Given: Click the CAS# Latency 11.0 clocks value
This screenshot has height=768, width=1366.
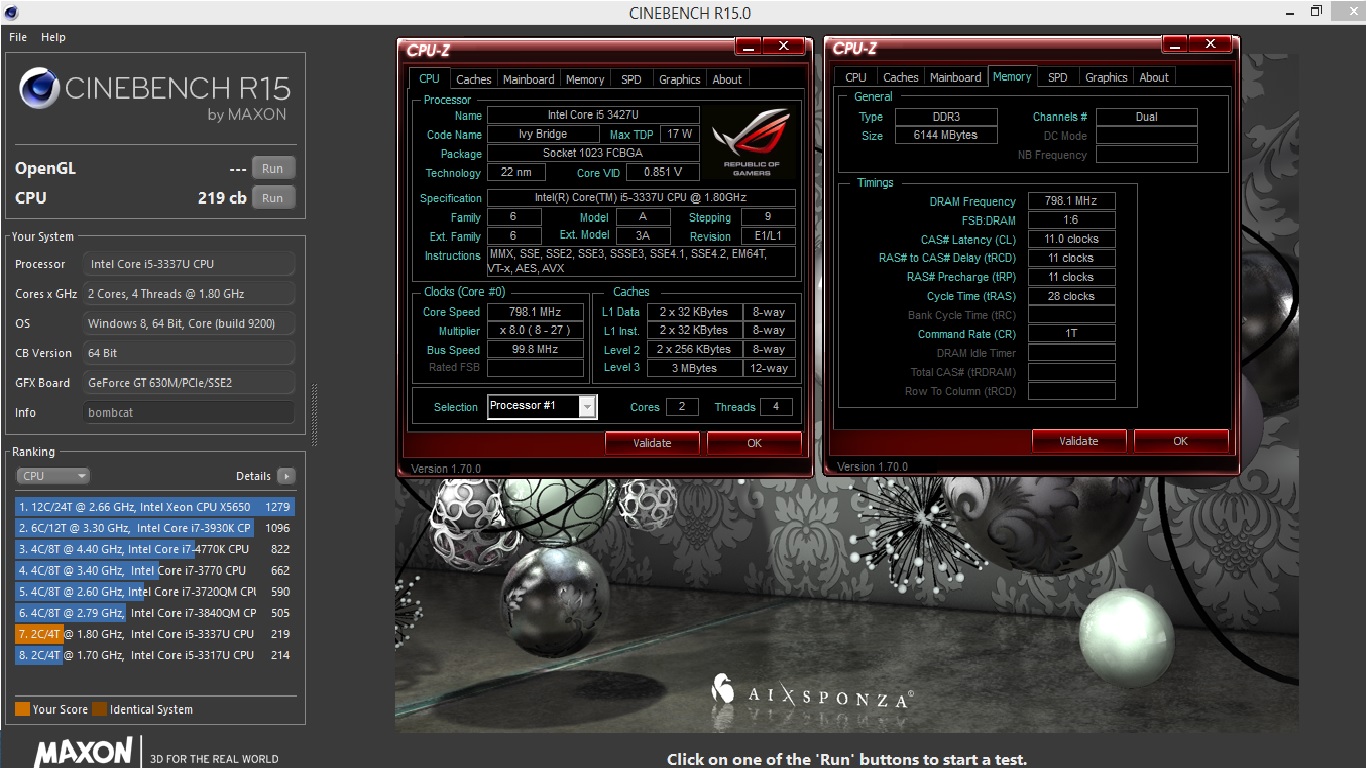Looking at the screenshot, I should (x=1071, y=239).
